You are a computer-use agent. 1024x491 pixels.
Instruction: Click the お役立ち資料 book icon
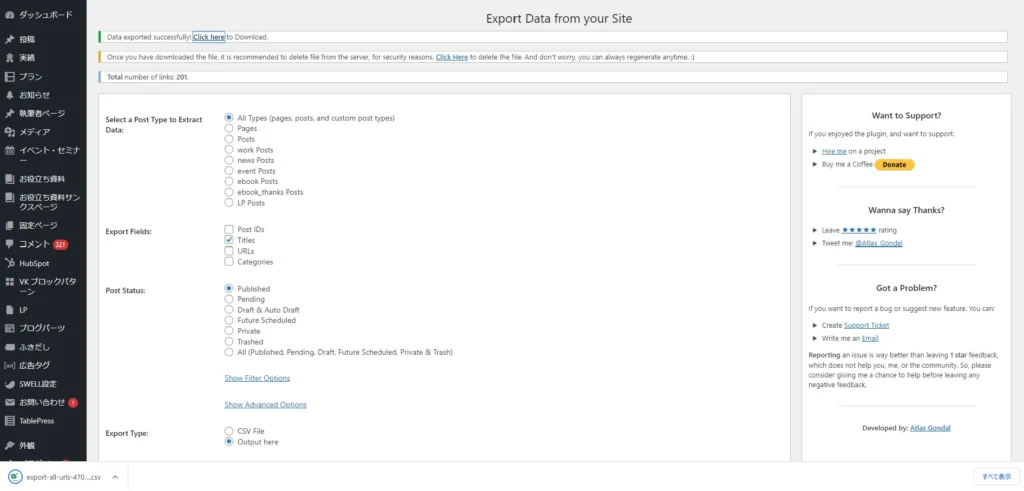click(x=9, y=178)
